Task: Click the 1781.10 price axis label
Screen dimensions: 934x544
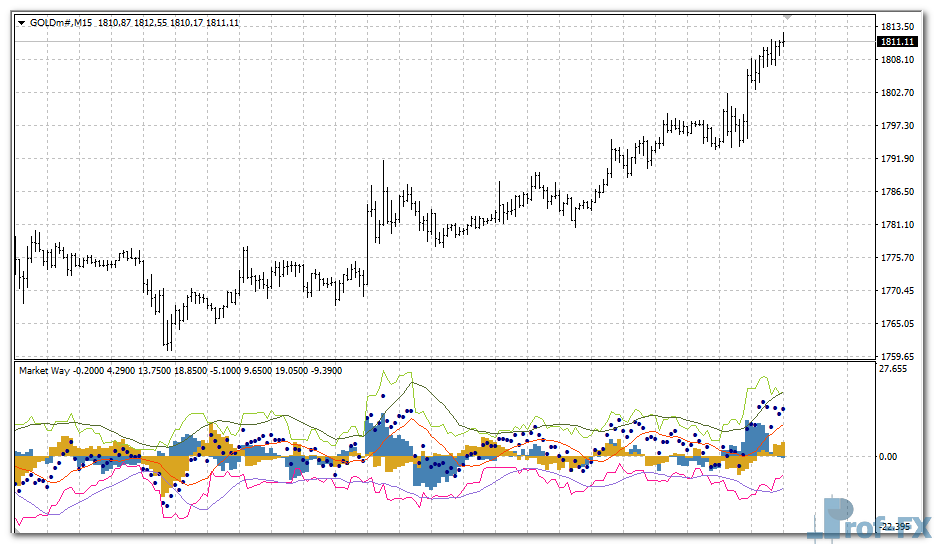Action: tap(897, 224)
